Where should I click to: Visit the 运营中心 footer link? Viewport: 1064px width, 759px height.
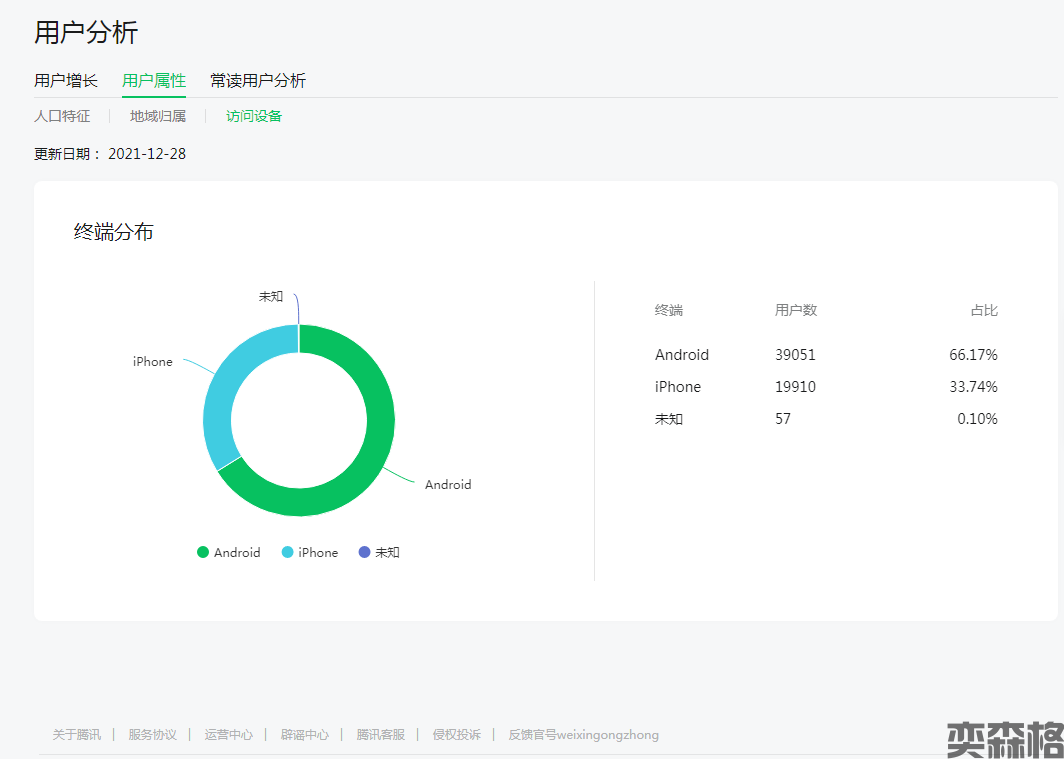pos(228,735)
